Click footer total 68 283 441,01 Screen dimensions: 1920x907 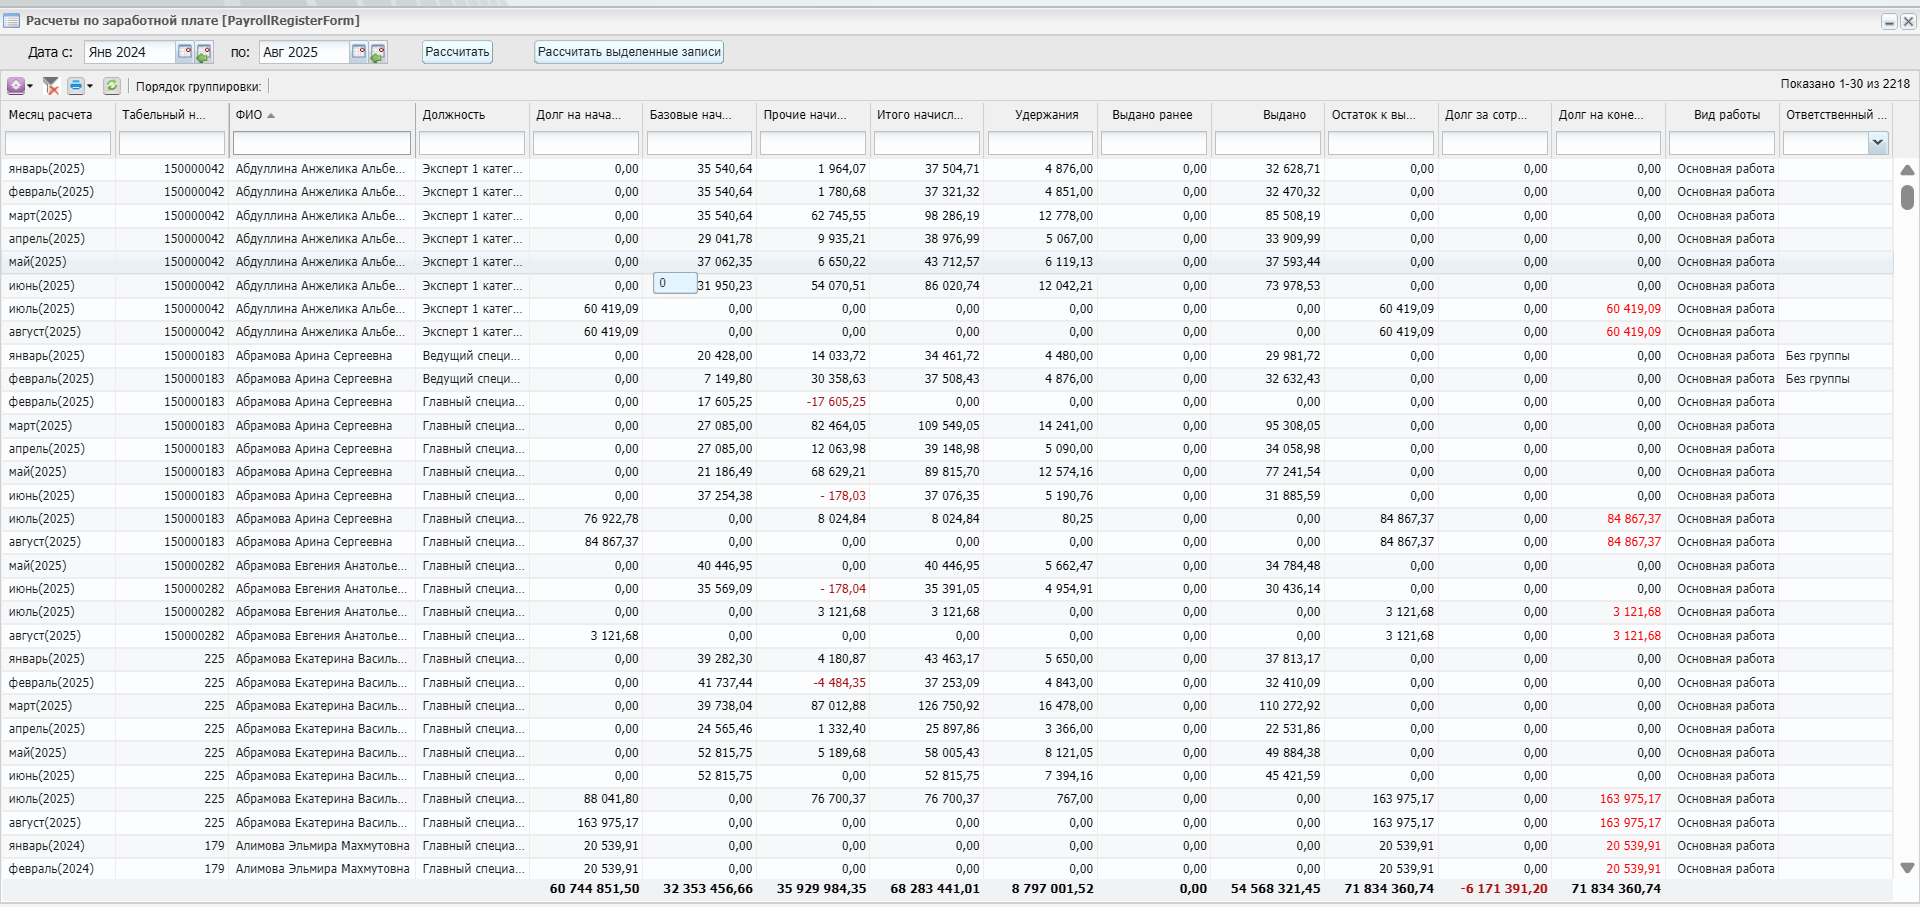935,889
